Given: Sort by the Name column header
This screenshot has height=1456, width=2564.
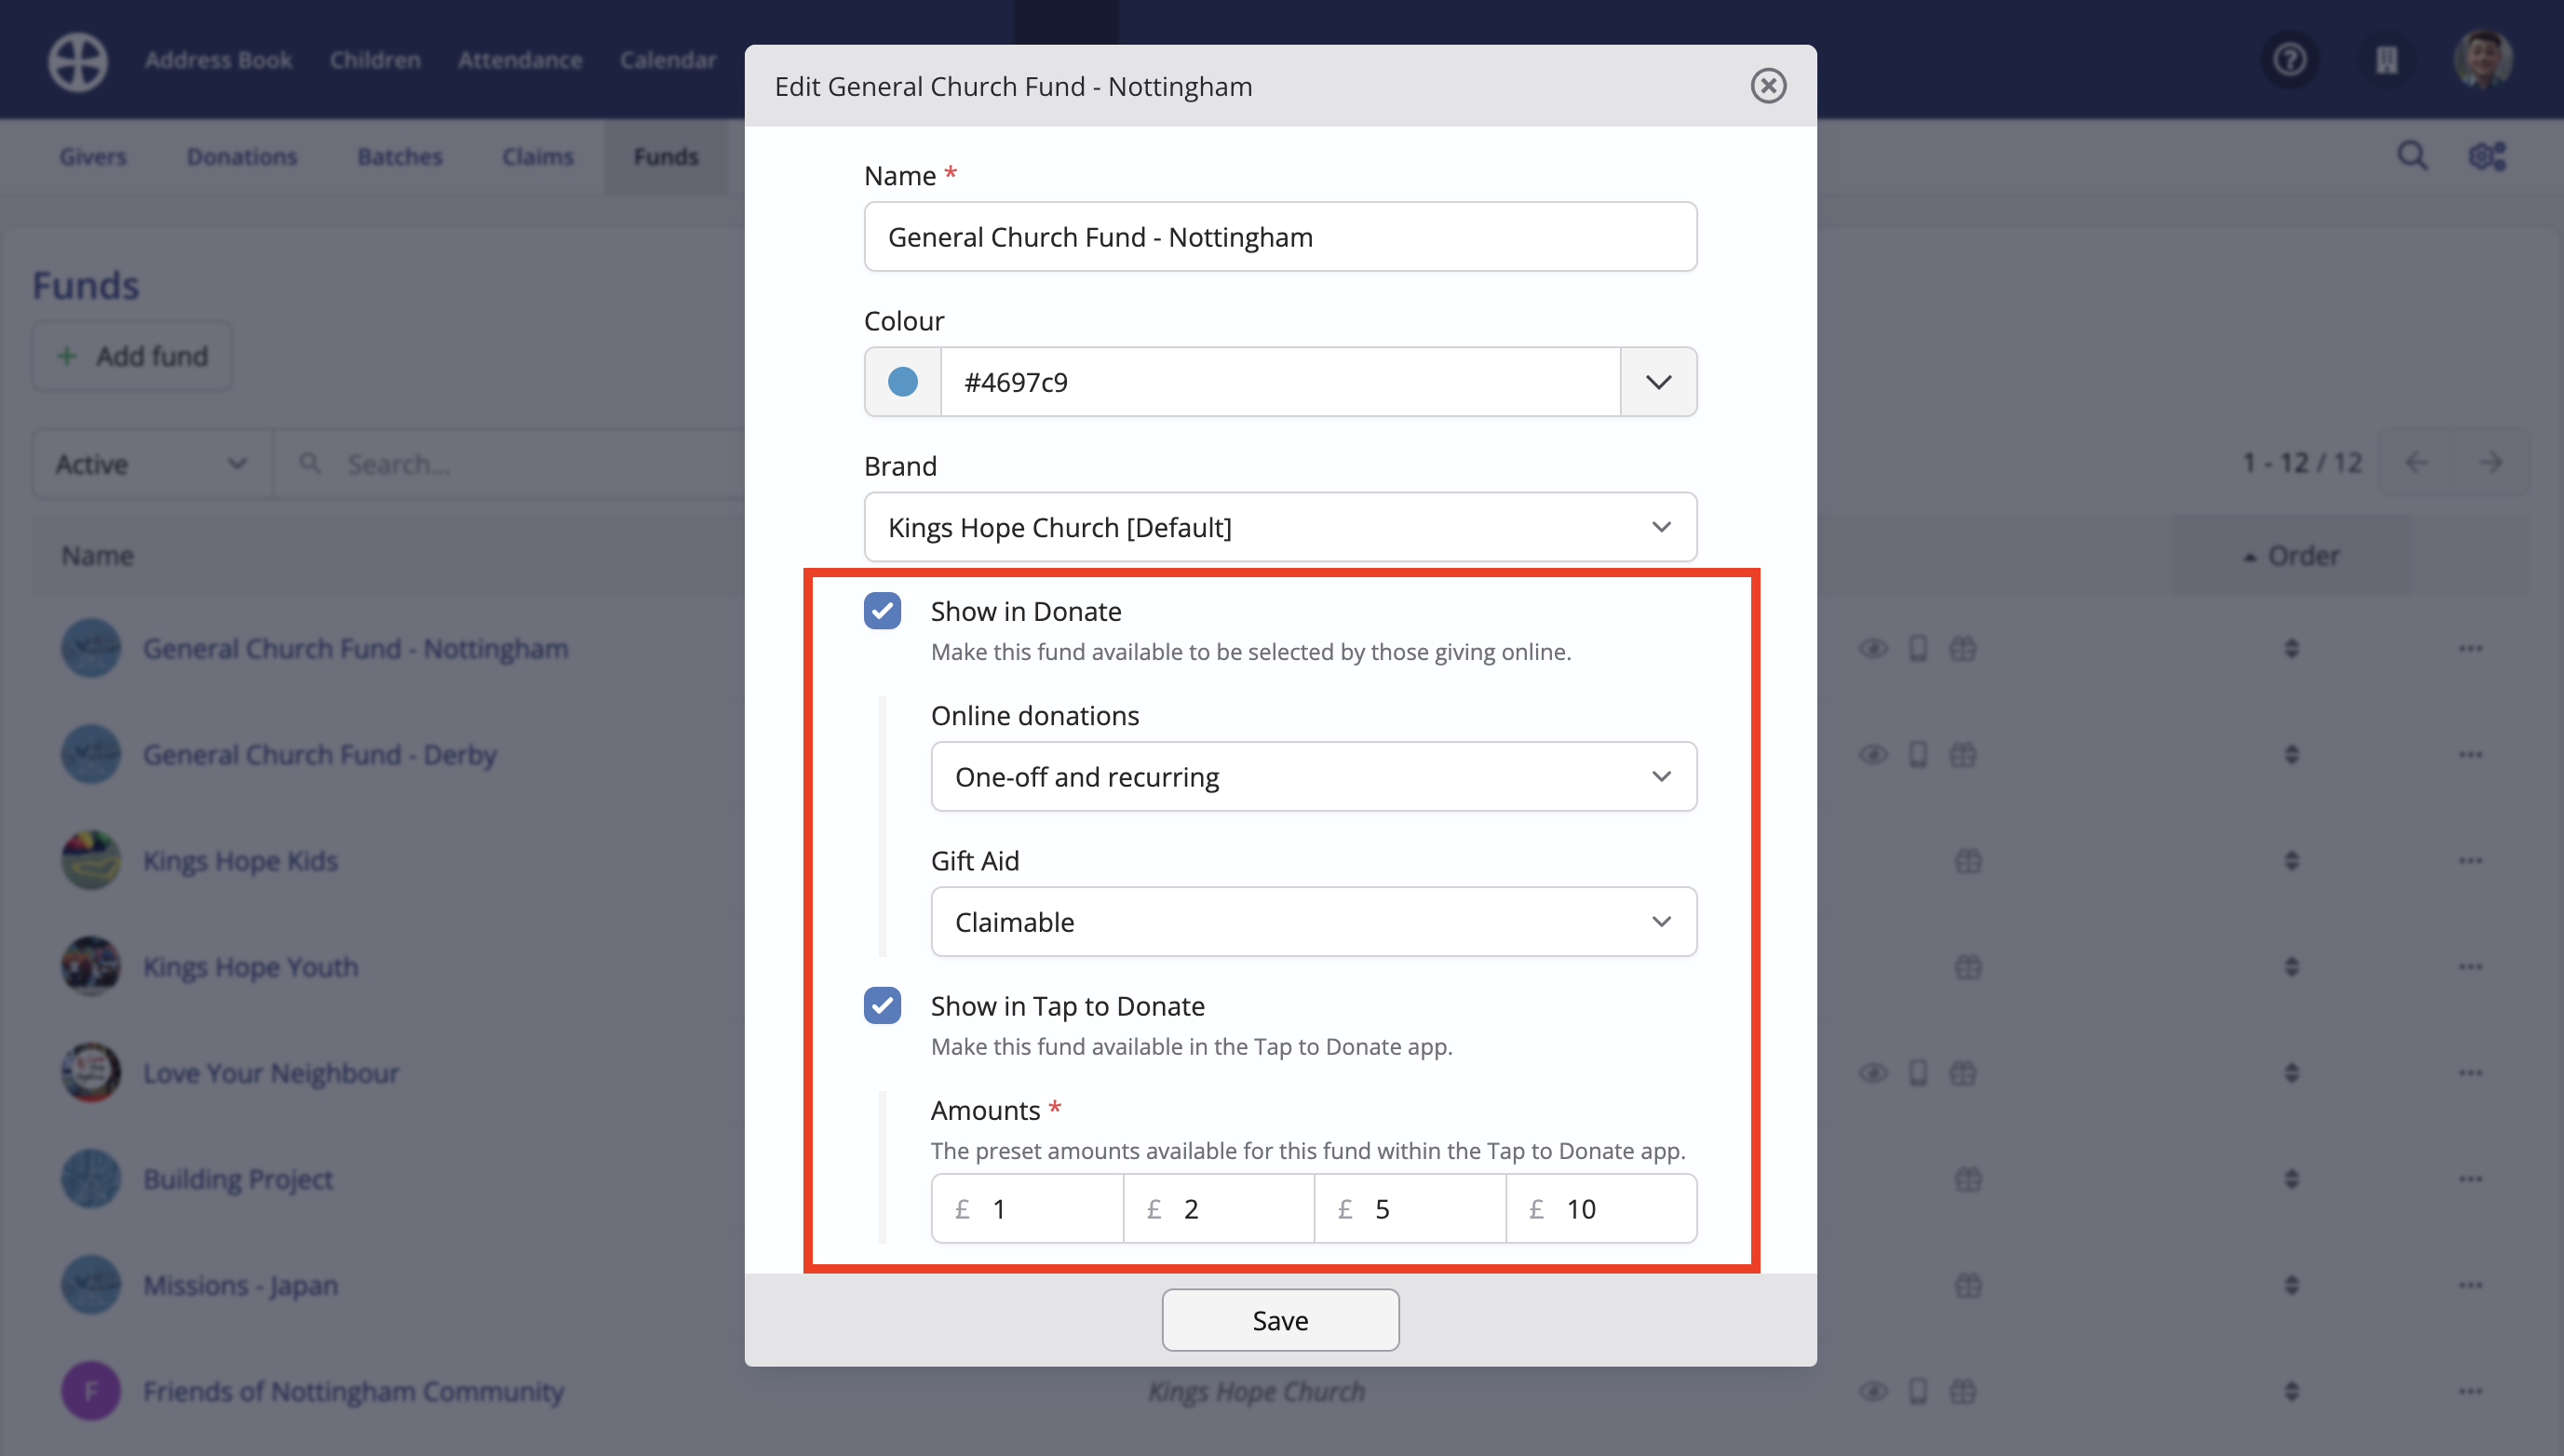Looking at the screenshot, I should click(98, 556).
